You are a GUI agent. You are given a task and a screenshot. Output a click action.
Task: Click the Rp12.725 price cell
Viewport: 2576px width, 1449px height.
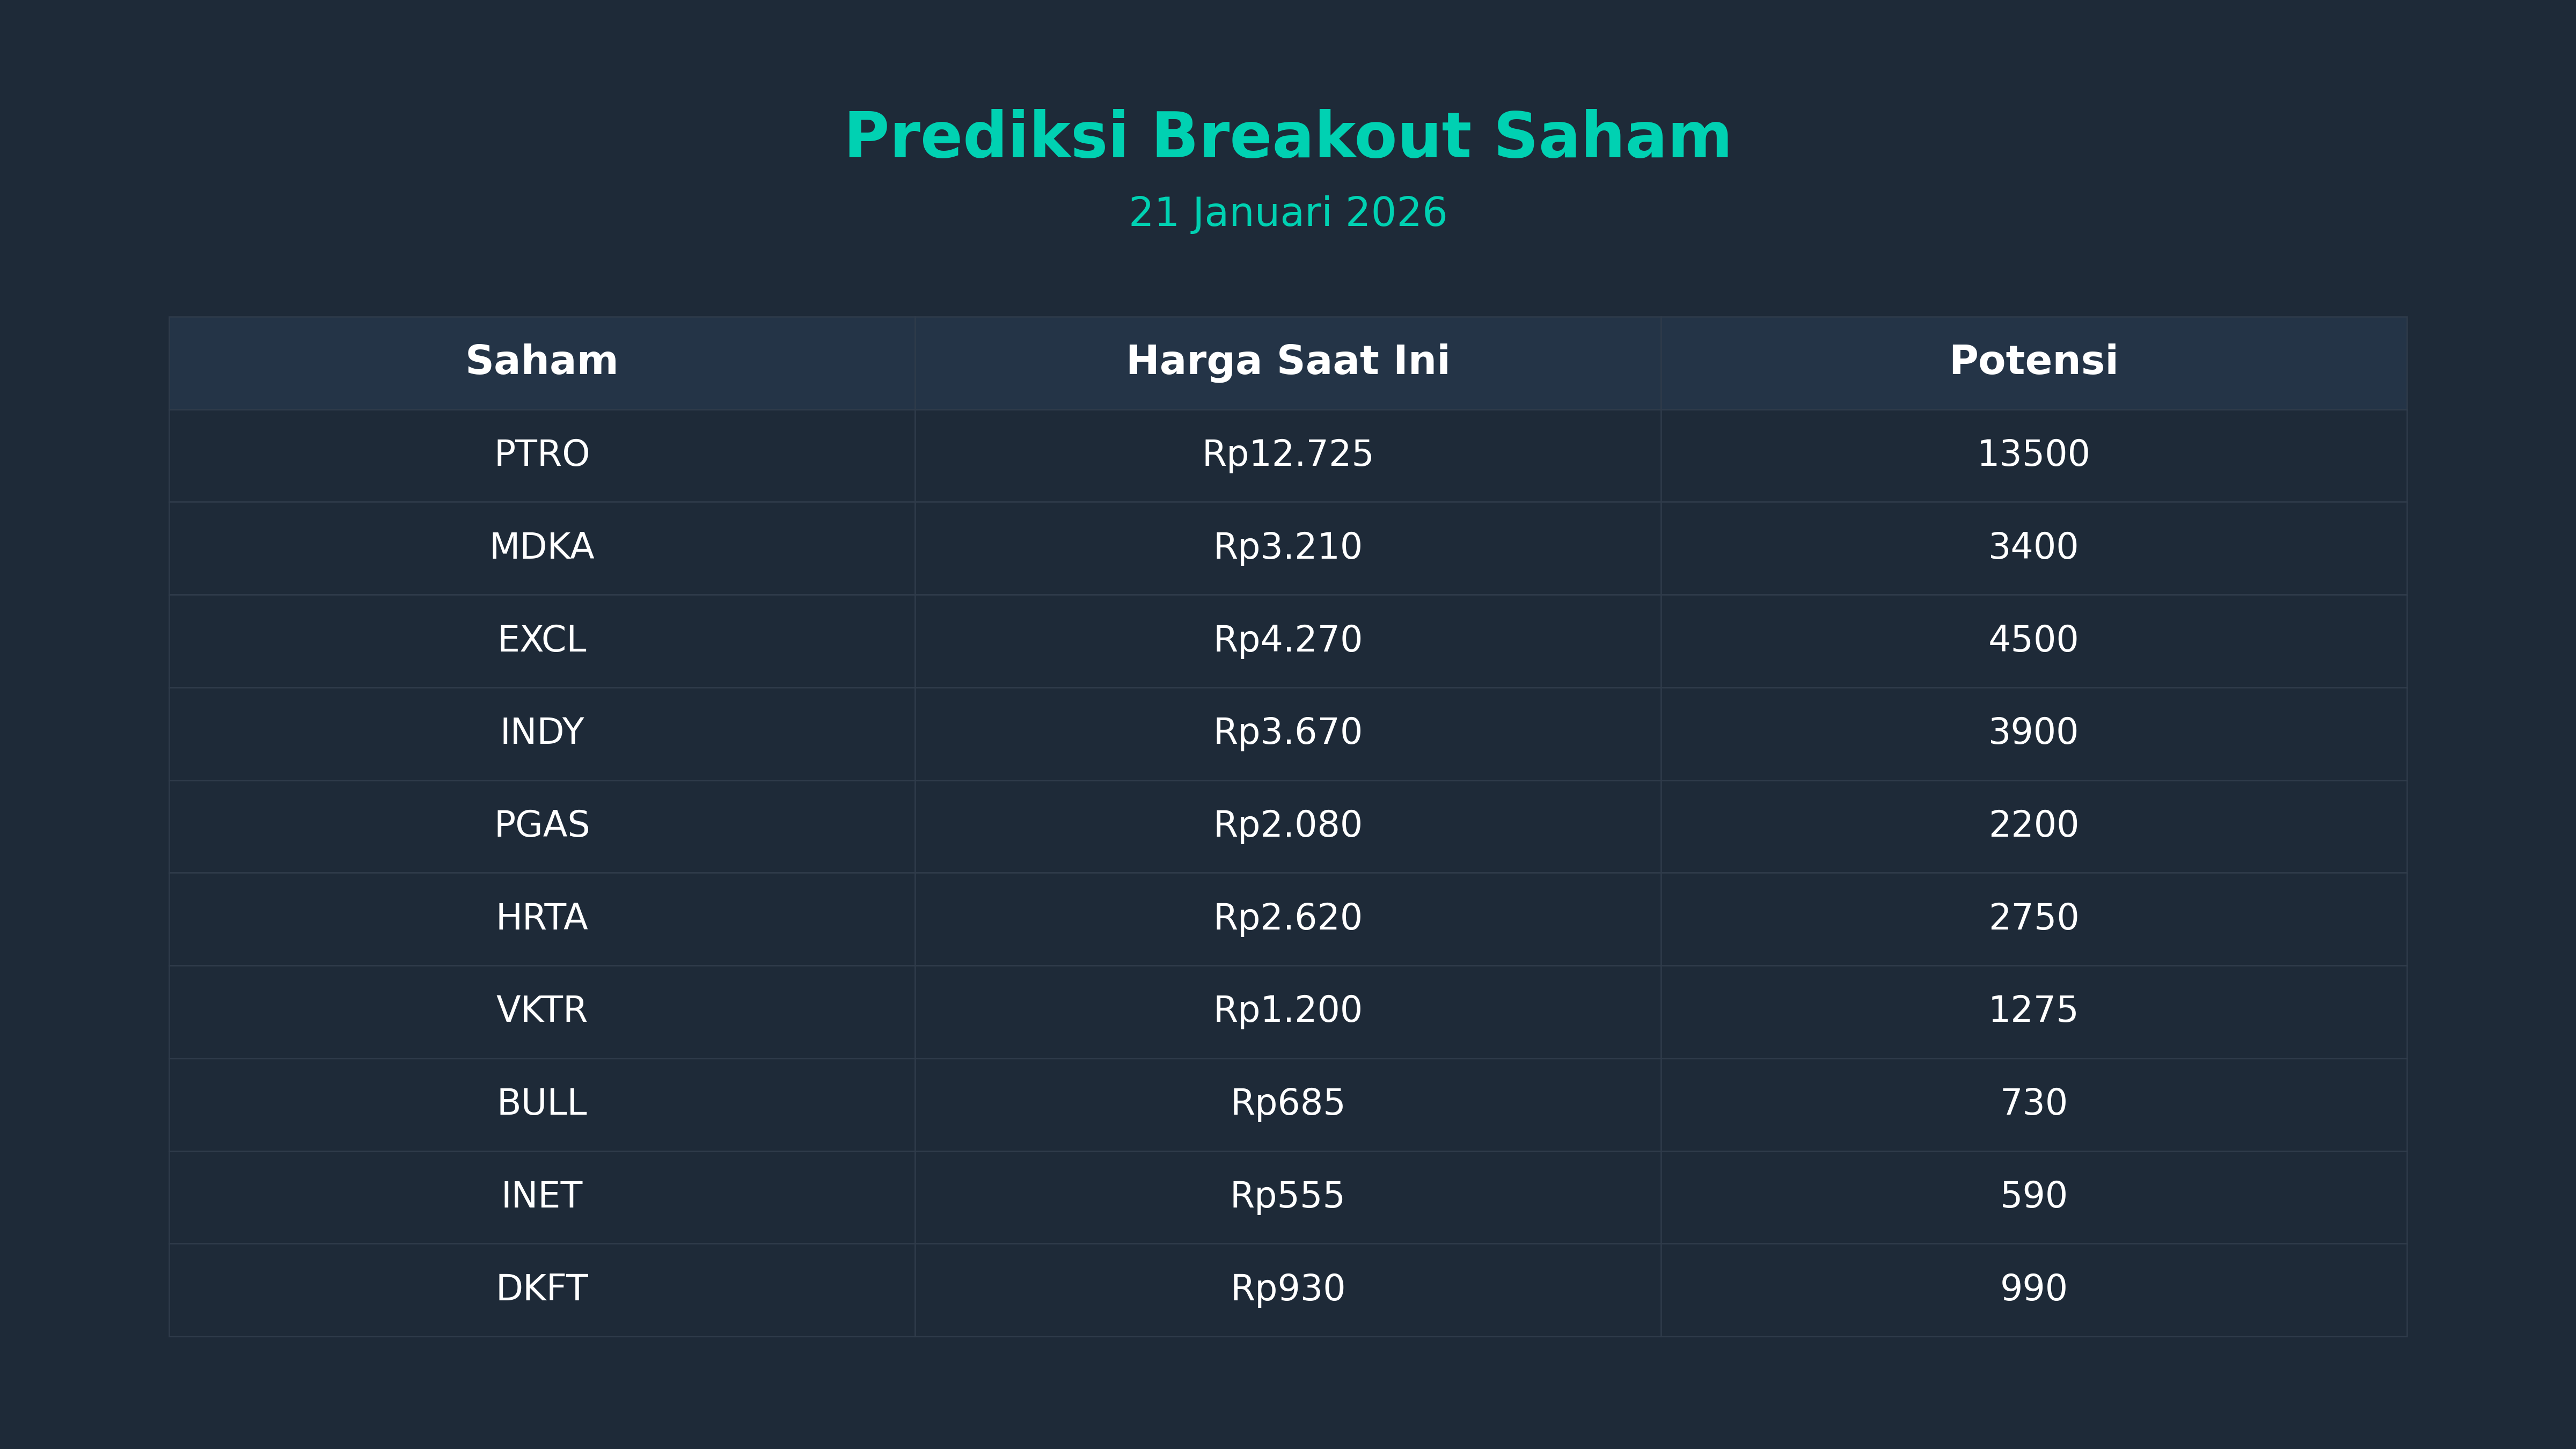coord(1287,454)
